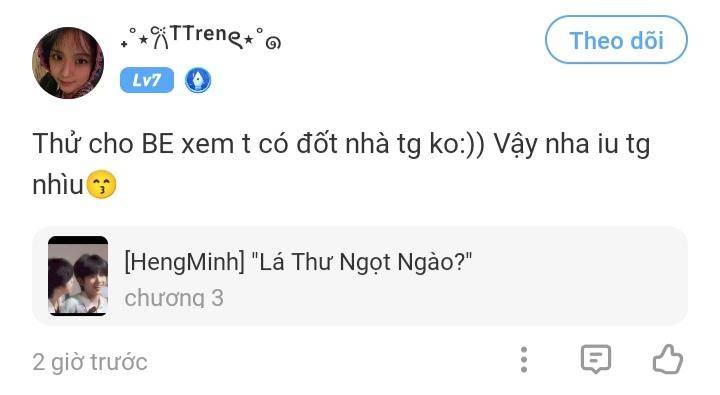Screen dimensions: 720x395
Task: Tap "Vậy nha iu tg" comment text
Action: click(x=572, y=144)
